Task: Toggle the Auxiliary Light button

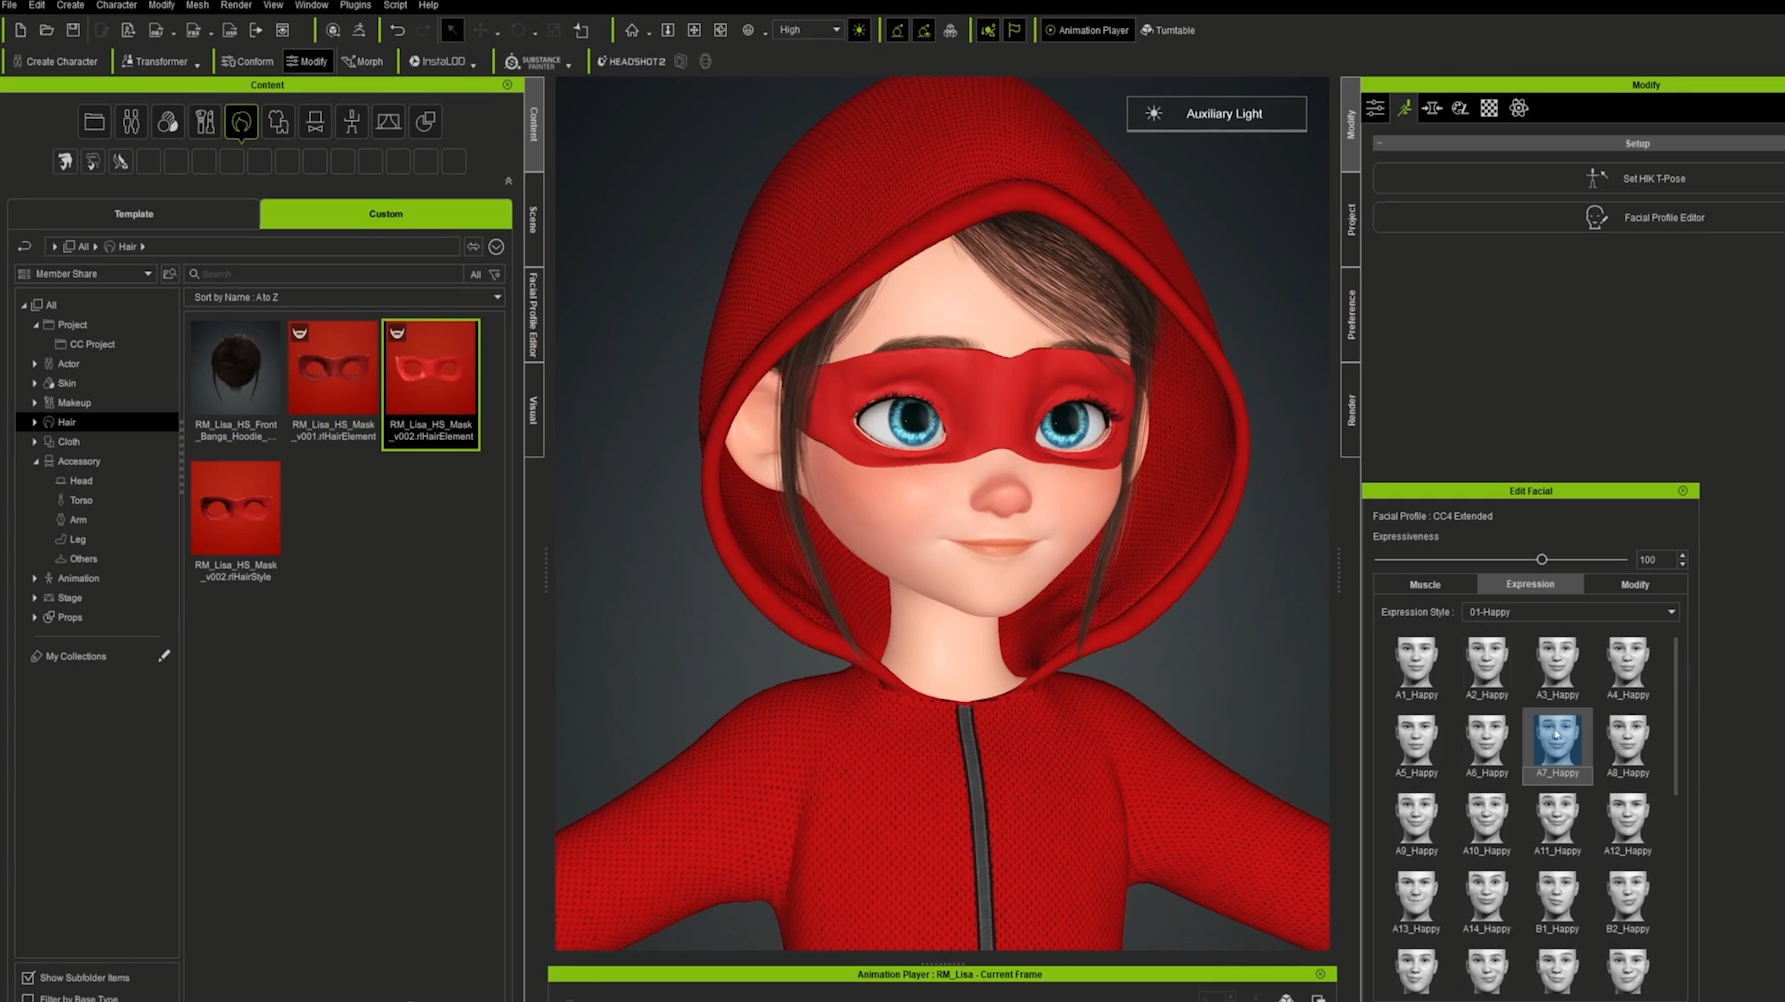Action: click(x=1216, y=114)
